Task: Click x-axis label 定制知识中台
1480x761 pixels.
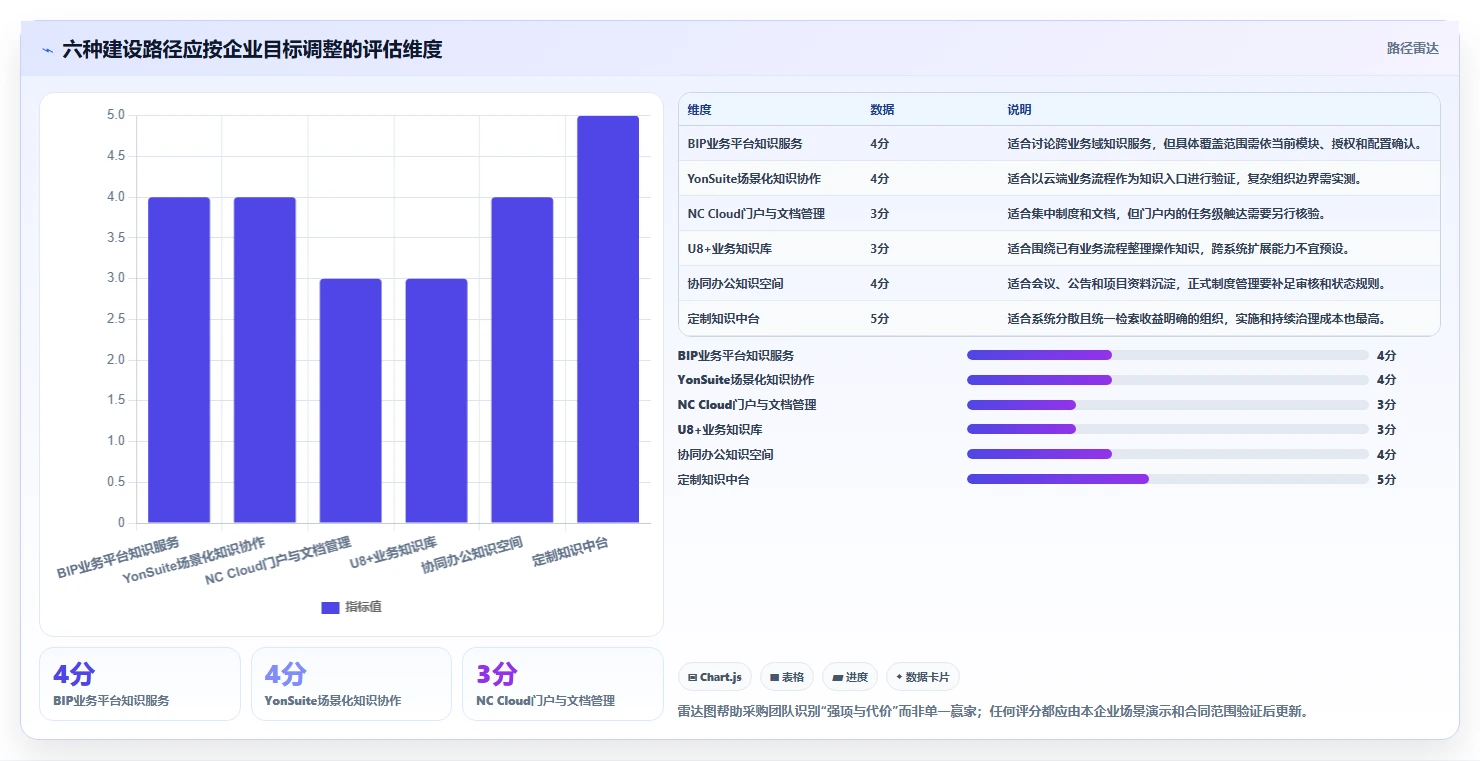Action: point(571,551)
